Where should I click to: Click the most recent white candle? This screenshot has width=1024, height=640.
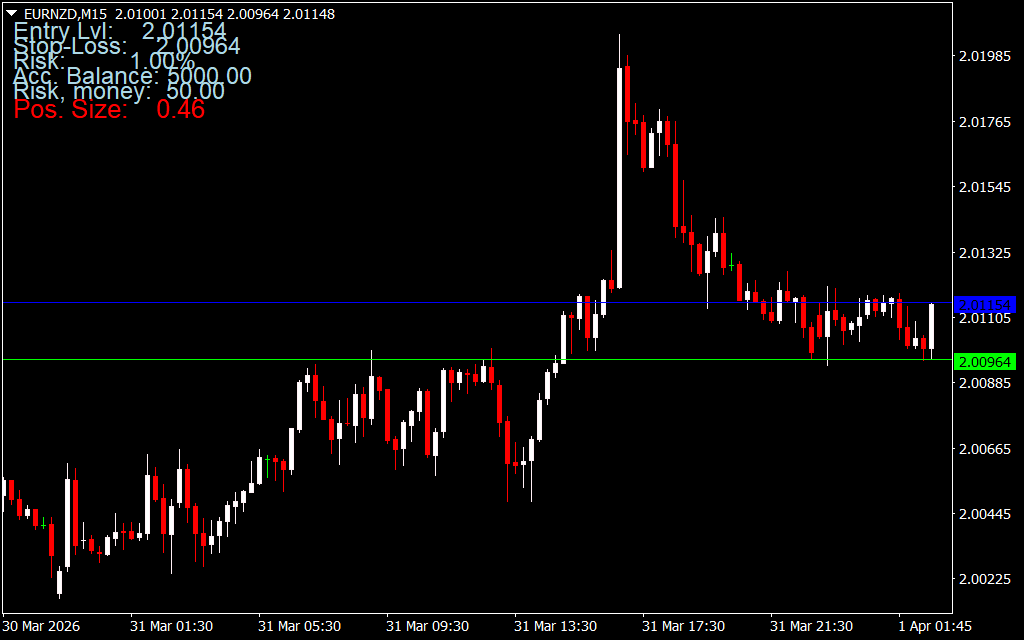pos(931,325)
